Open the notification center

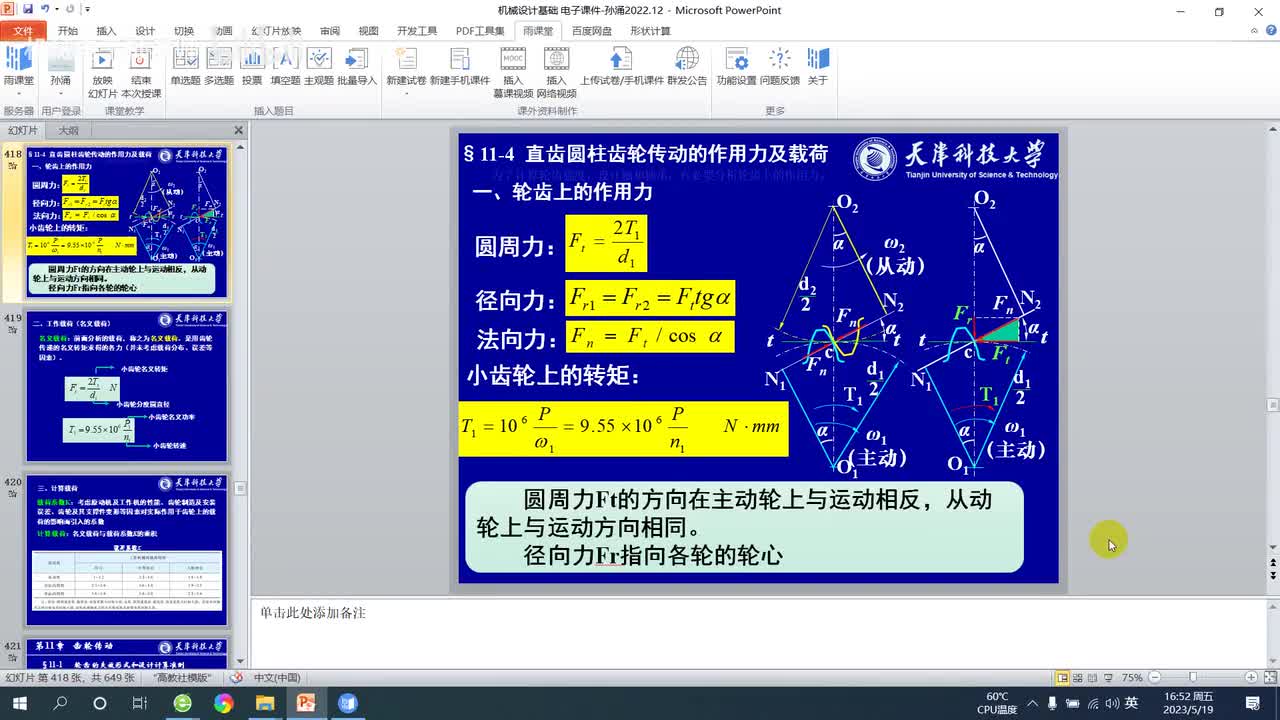click(x=1254, y=703)
